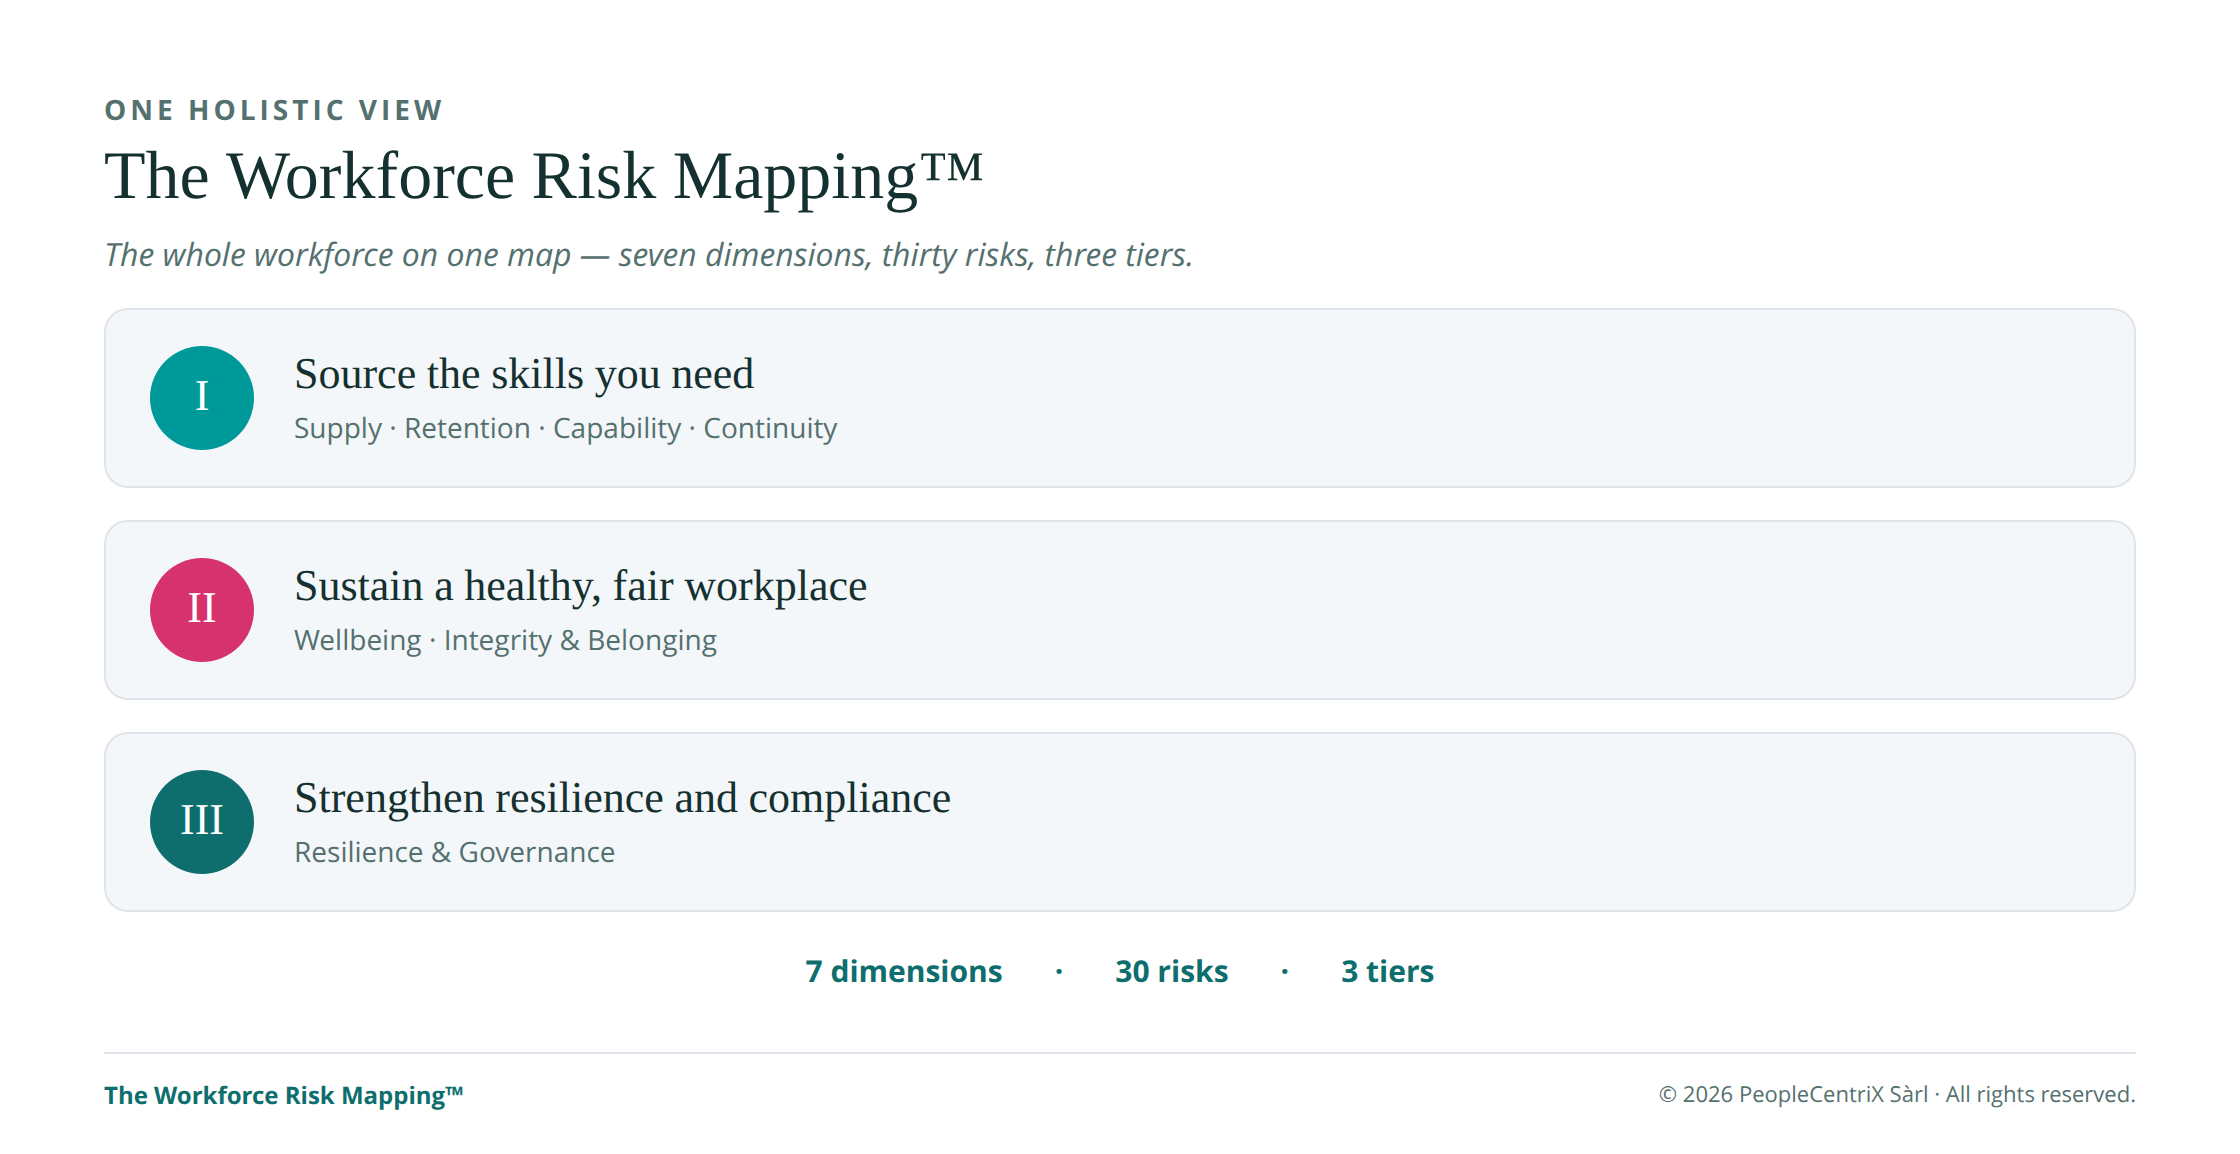
Task: Click 'Supply · Retention · Capability · Continuity' subtitle
Action: click(566, 428)
